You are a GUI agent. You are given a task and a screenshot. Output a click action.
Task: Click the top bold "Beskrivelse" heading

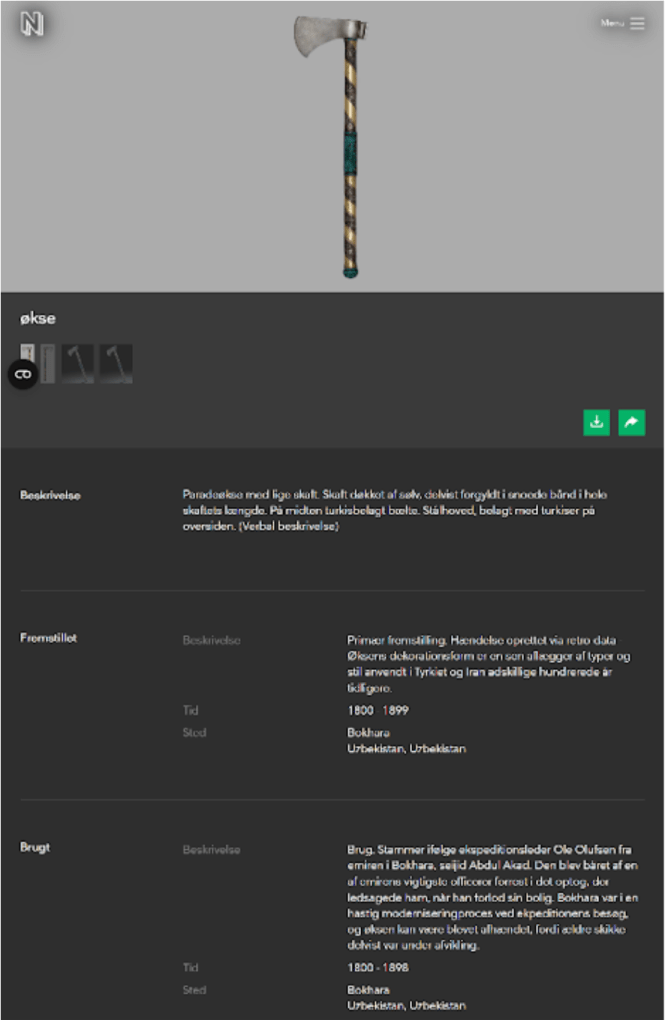point(51,495)
